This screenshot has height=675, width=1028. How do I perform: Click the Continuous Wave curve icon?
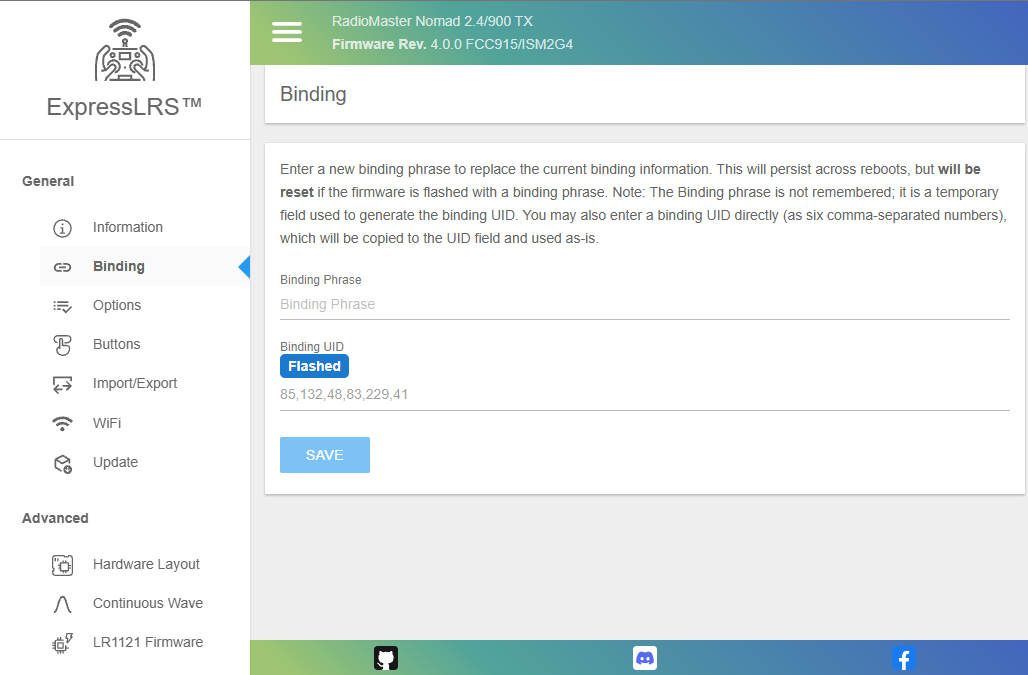pyautogui.click(x=62, y=604)
